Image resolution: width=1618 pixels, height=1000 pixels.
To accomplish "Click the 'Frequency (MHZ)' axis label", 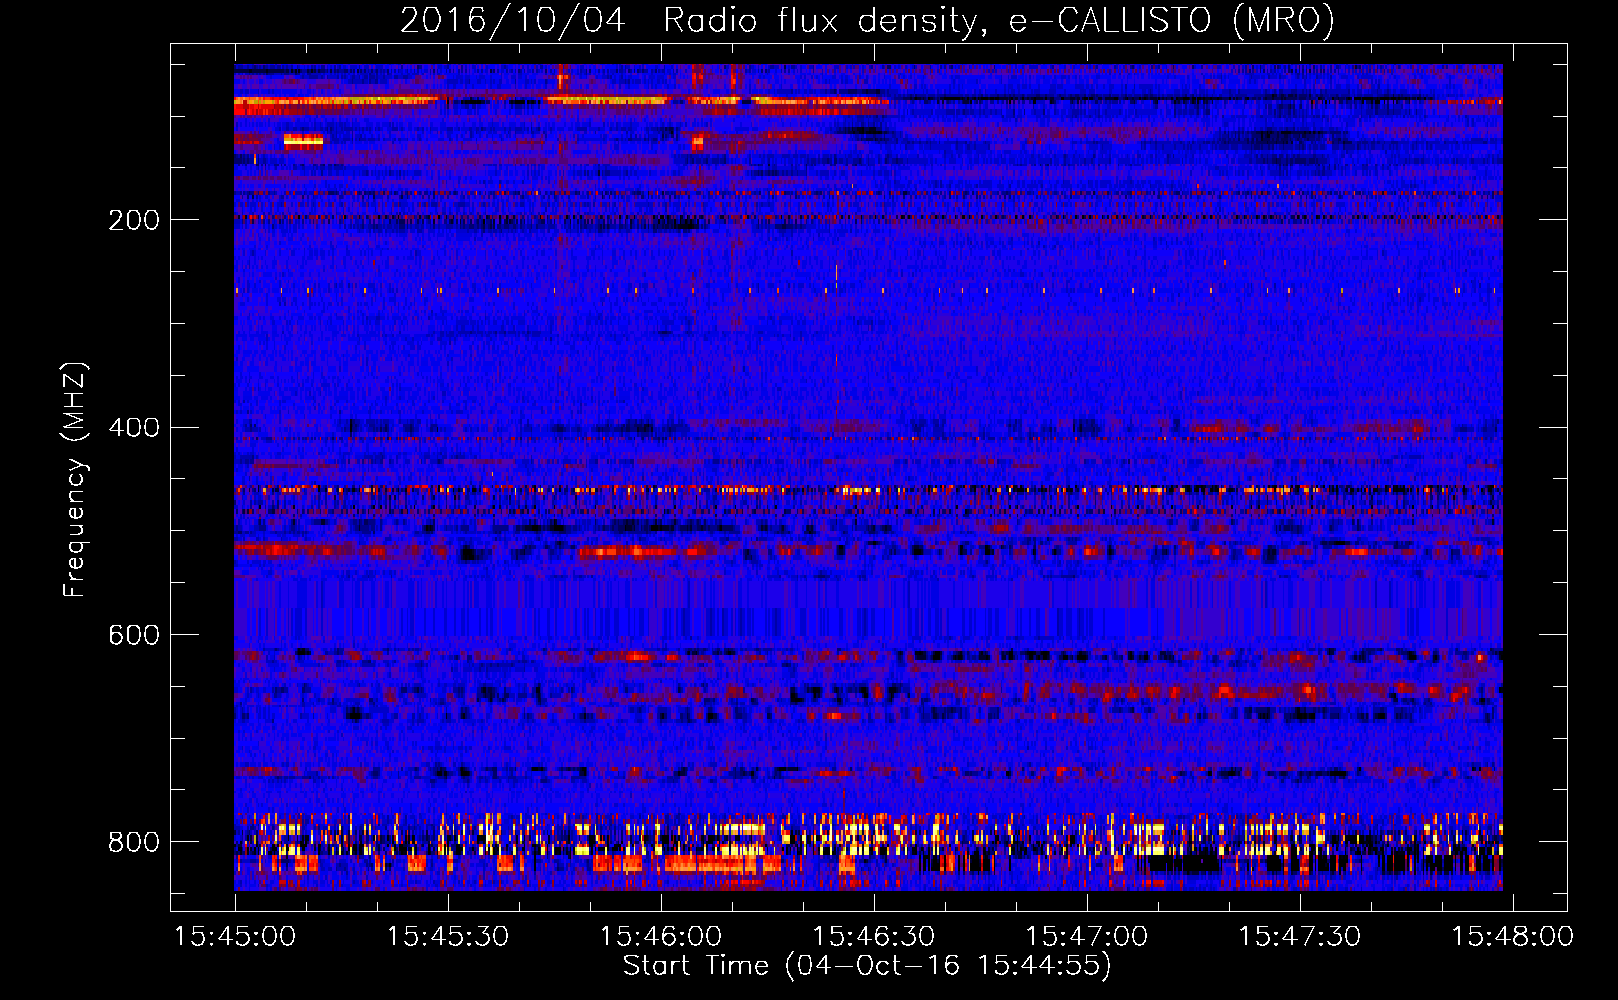I will pyautogui.click(x=75, y=480).
